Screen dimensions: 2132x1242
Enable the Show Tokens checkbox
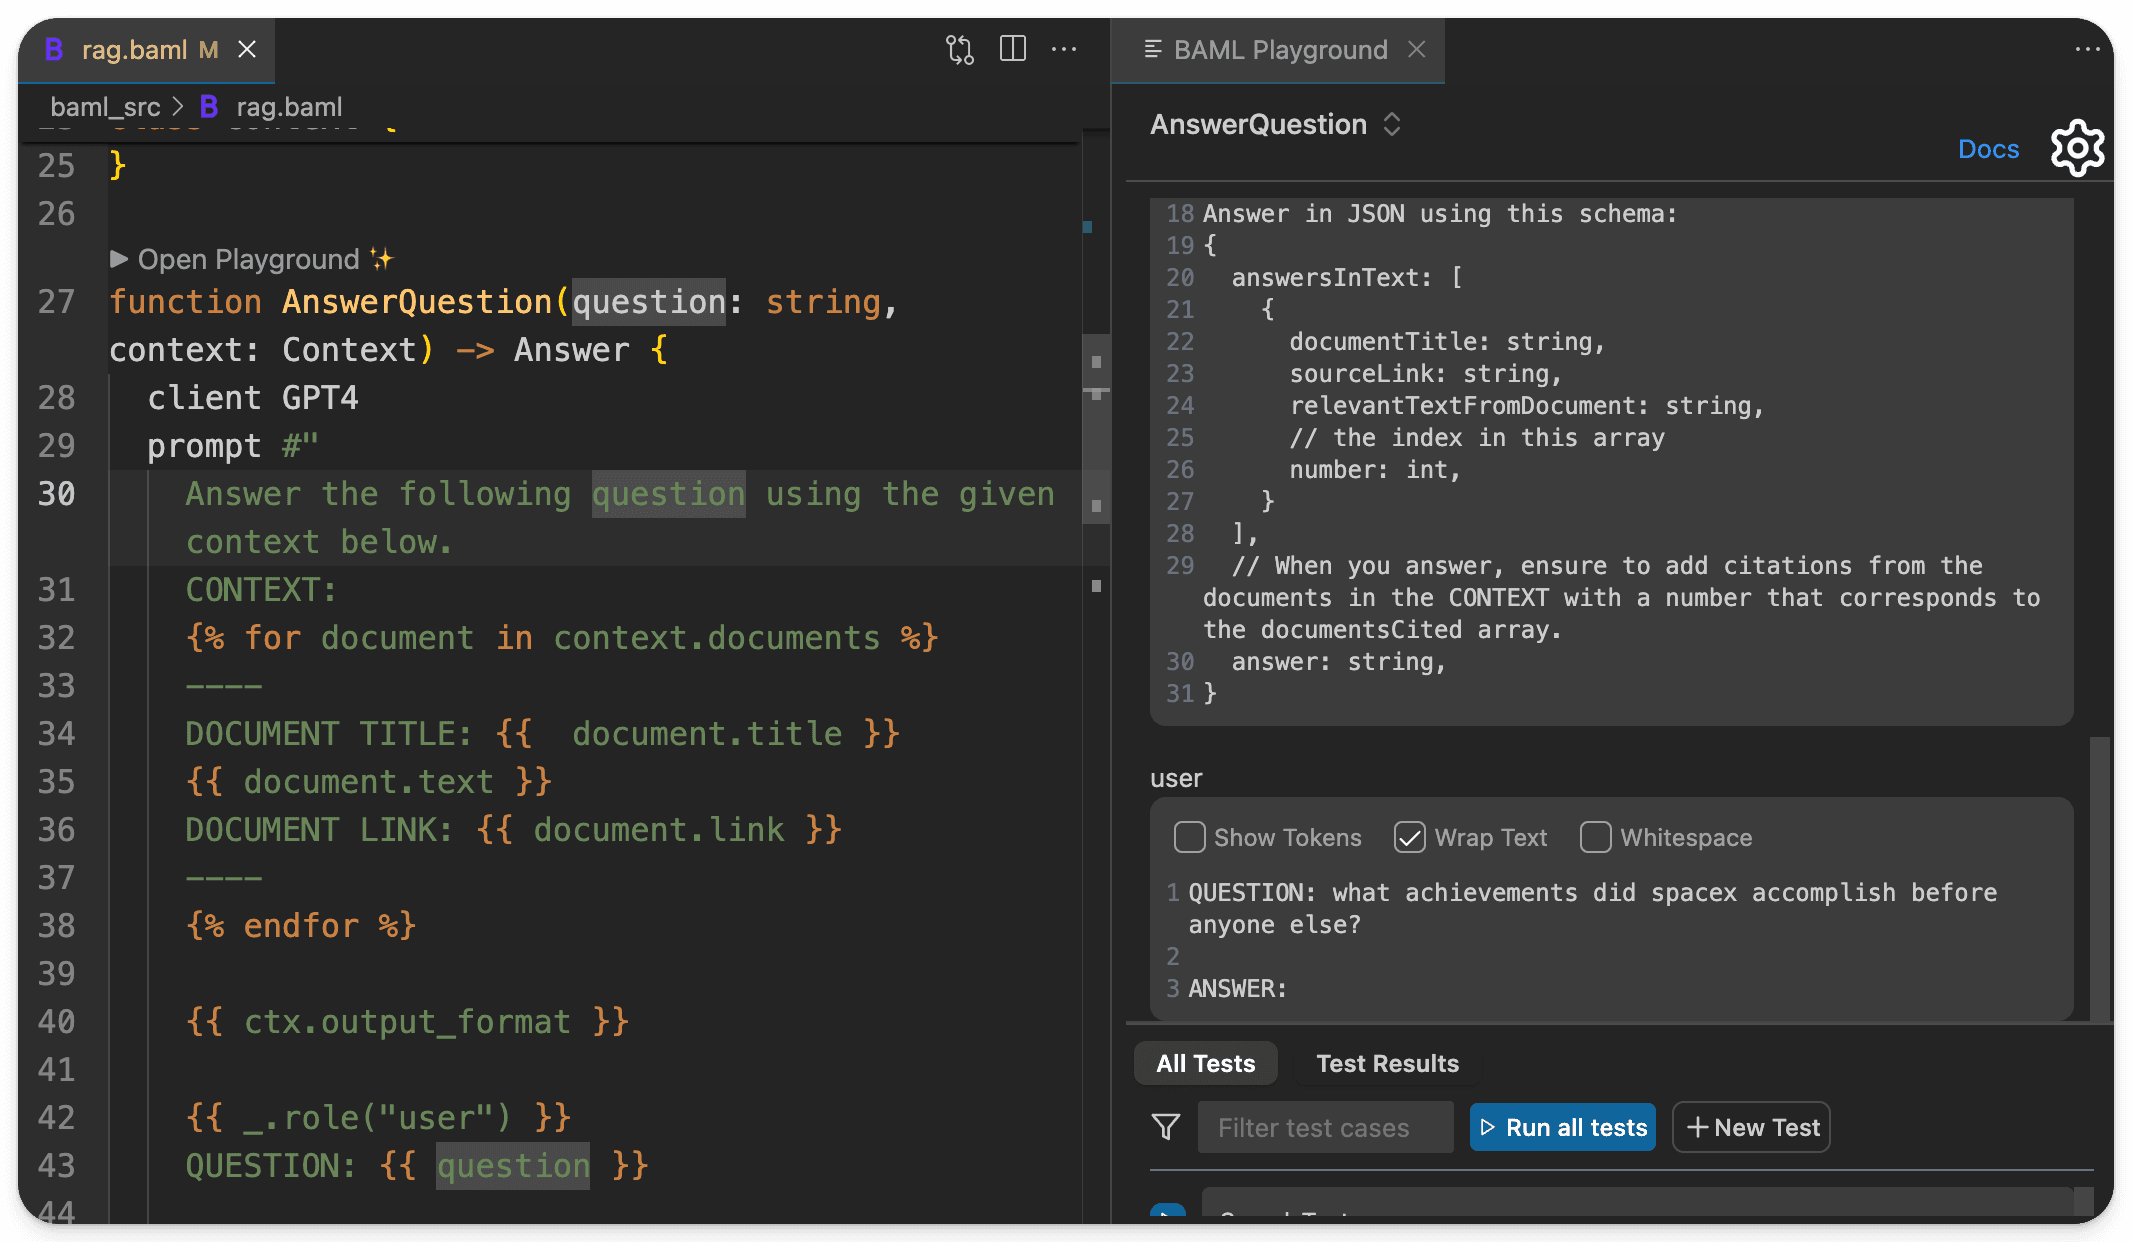point(1189,837)
